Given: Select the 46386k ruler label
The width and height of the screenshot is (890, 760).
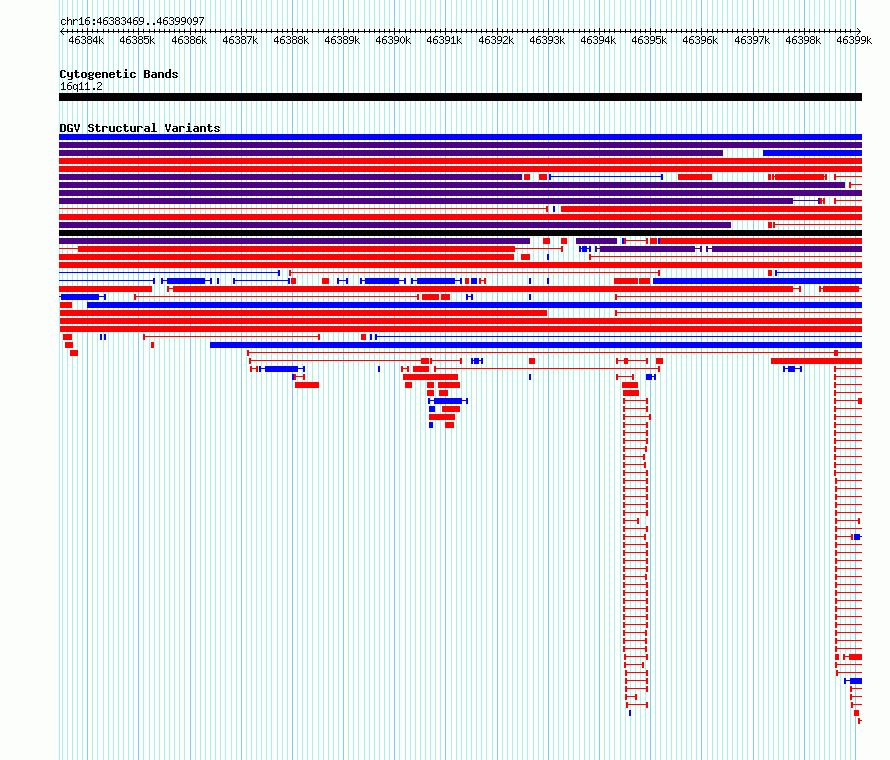Looking at the screenshot, I should (x=189, y=40).
